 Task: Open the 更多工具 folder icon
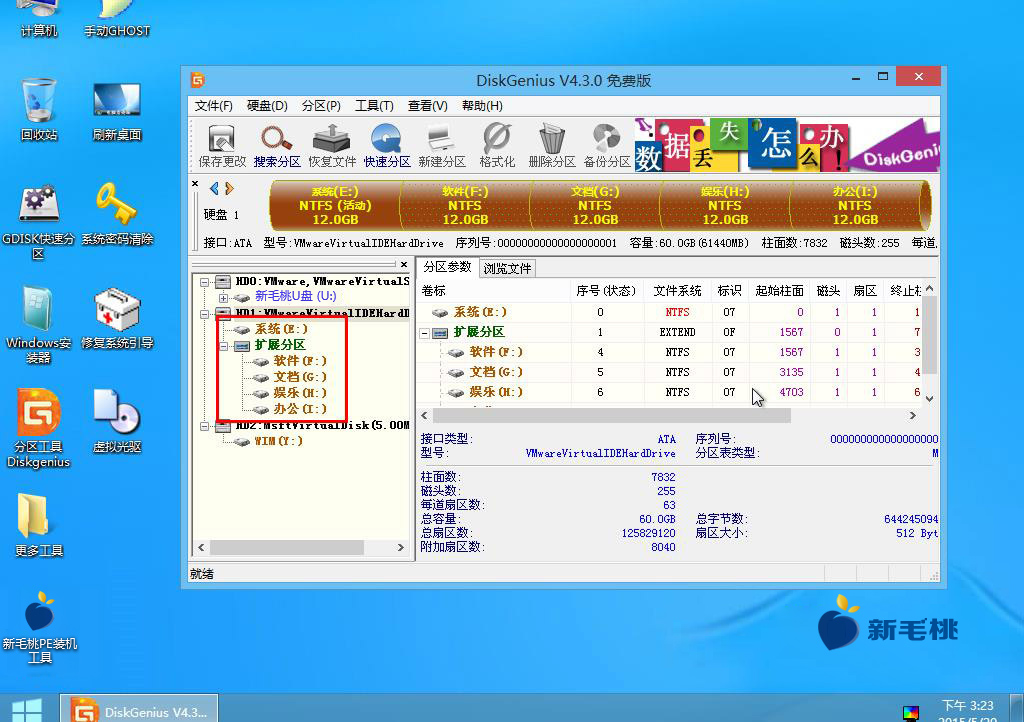[39, 525]
